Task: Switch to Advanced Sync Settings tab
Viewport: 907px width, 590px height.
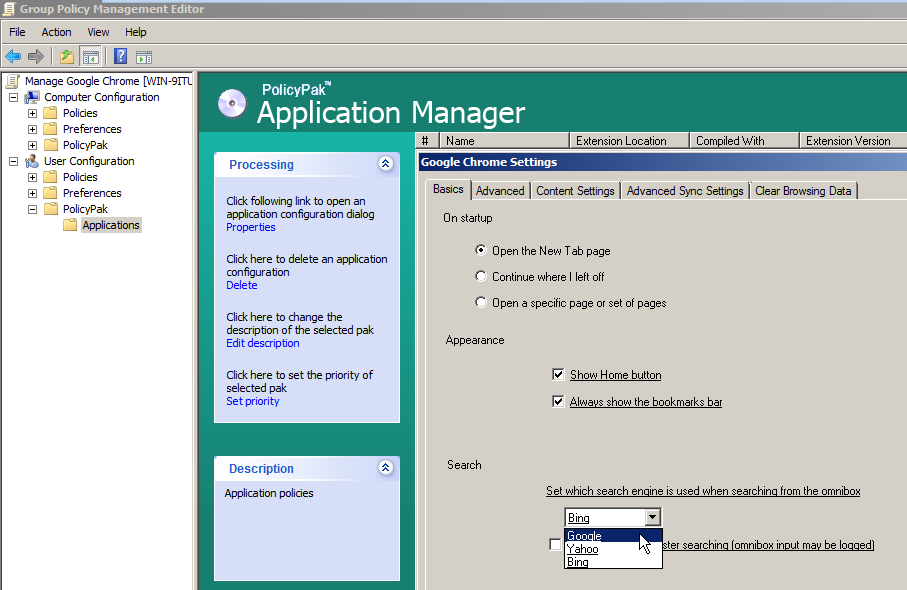Action: (x=685, y=191)
